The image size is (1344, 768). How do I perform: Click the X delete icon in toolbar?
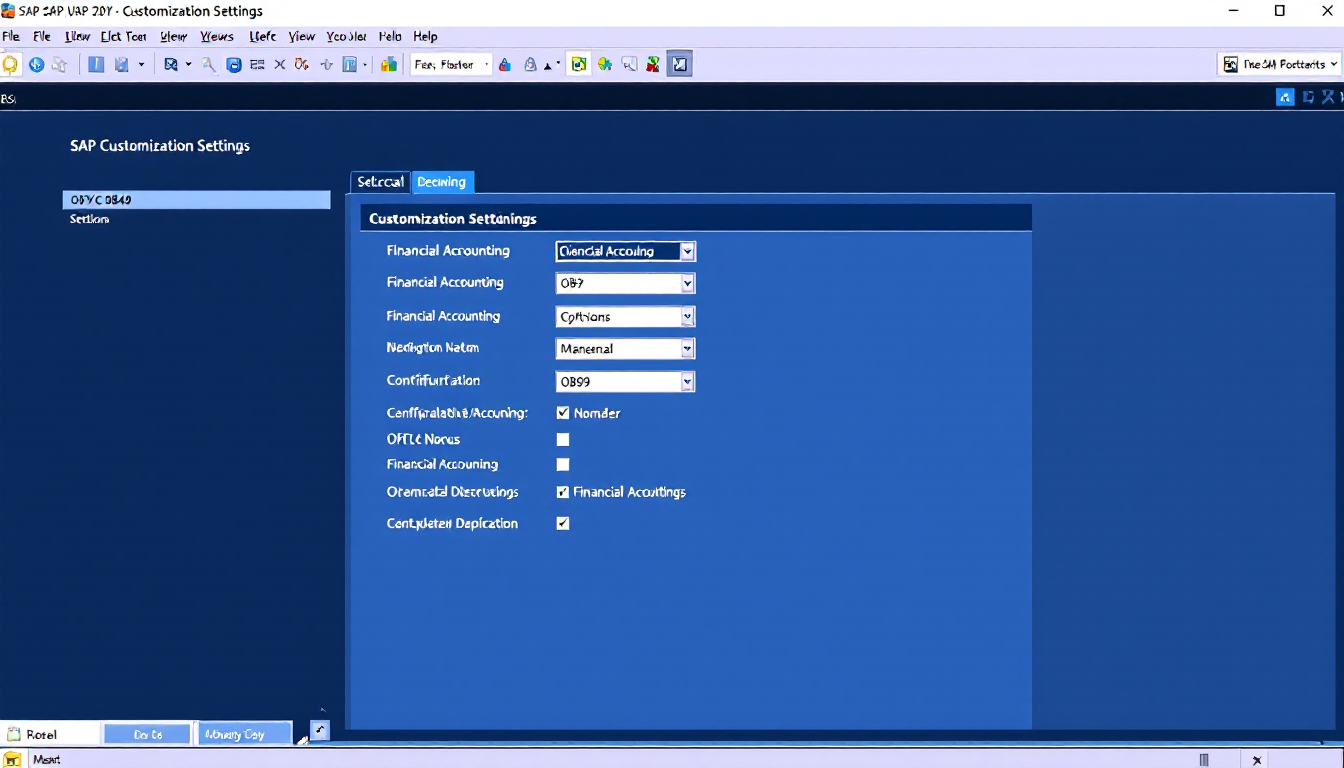[x=280, y=65]
